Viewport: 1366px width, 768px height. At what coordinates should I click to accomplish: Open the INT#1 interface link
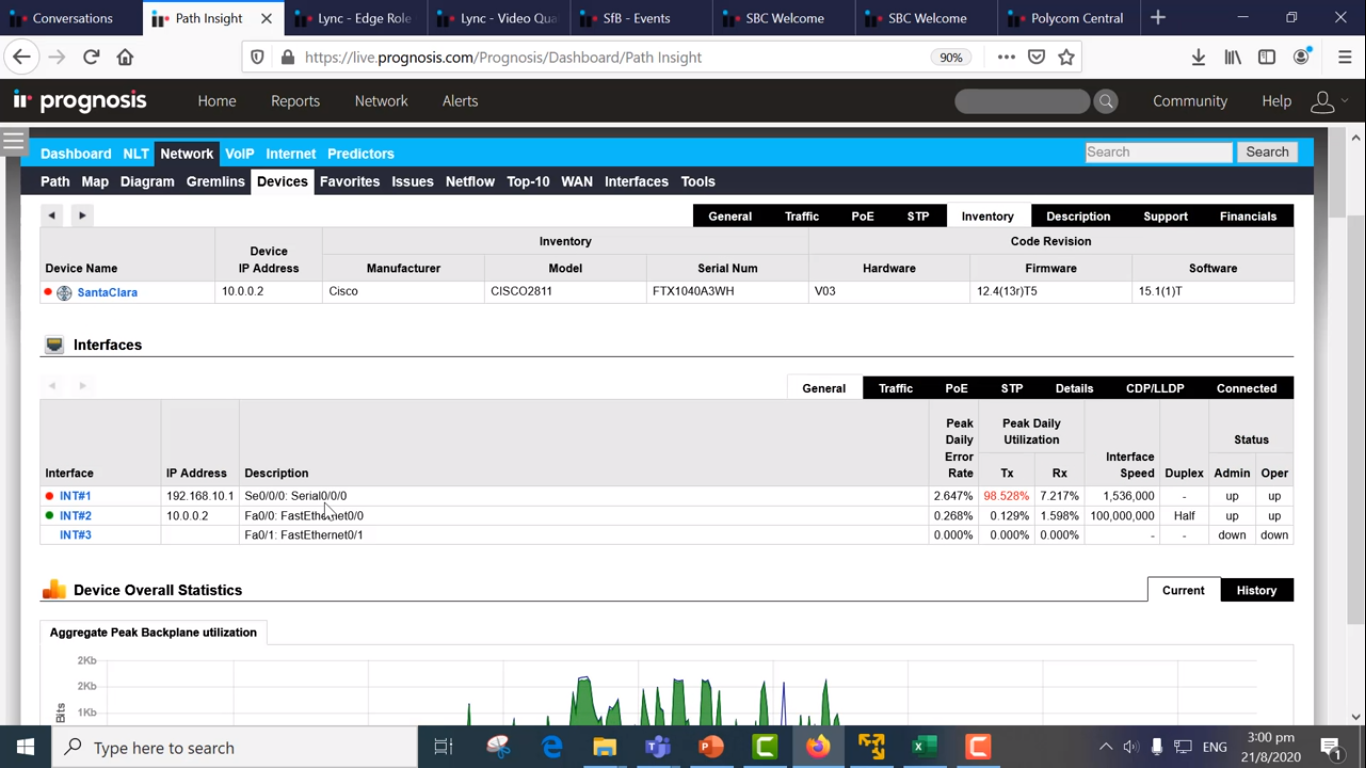coord(75,496)
